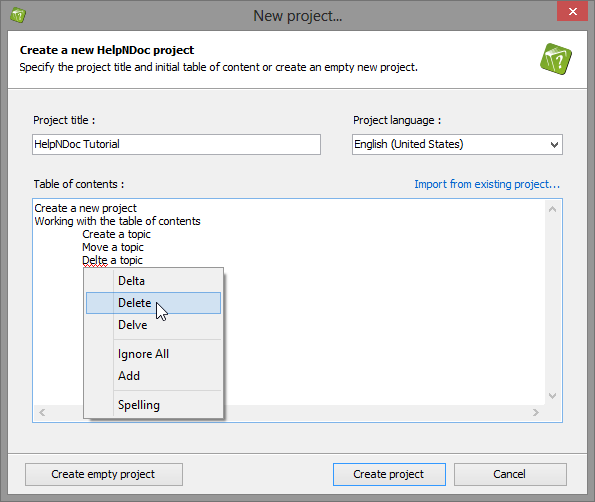Click table of contents scroll down arrow
The height and width of the screenshot is (502, 595).
click(x=552, y=396)
